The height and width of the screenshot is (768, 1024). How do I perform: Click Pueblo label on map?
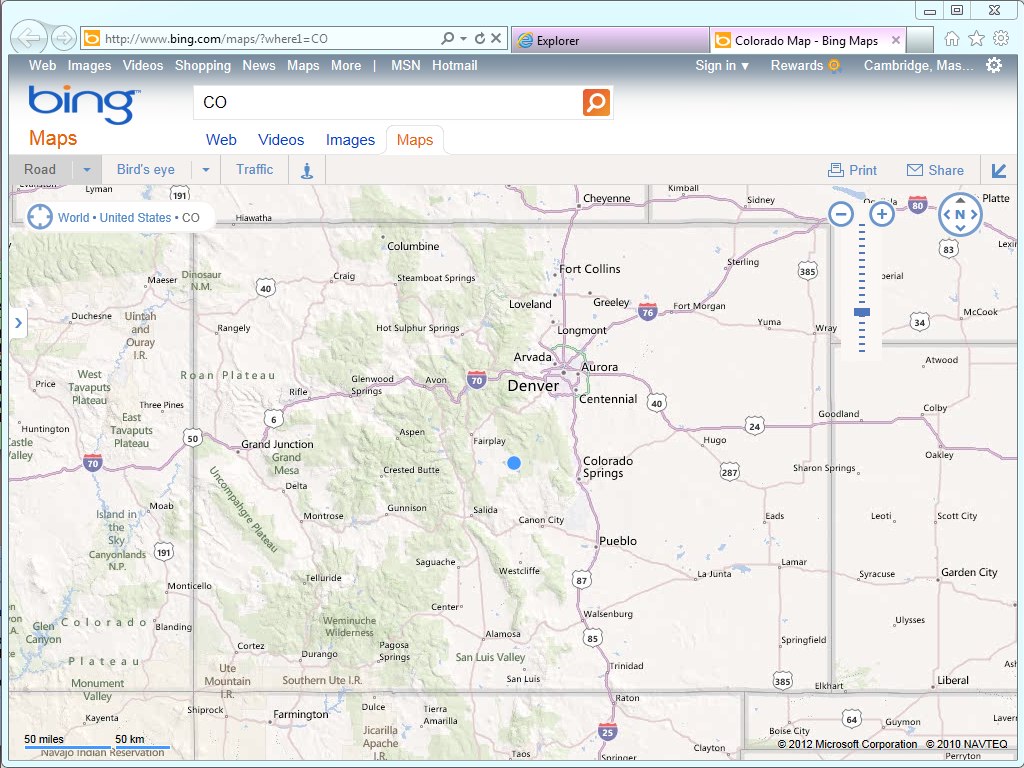tap(618, 541)
